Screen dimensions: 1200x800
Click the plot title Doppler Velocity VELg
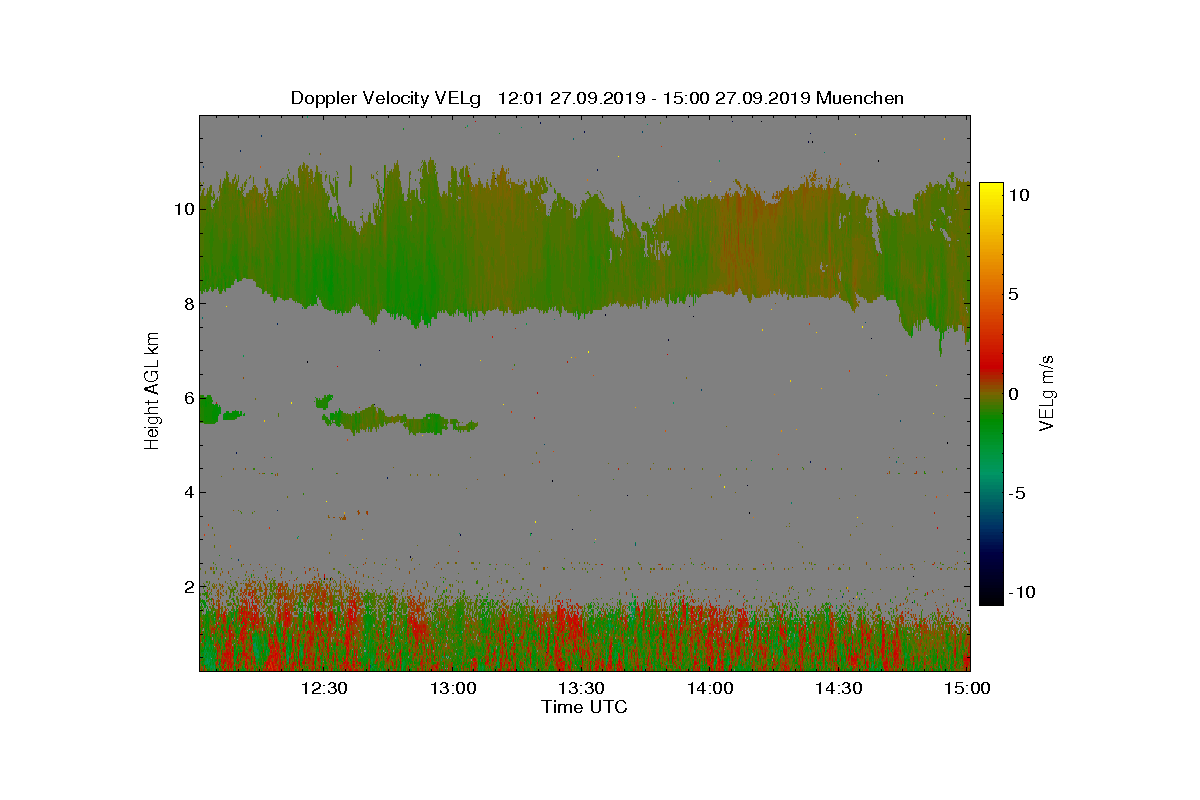pos(385,98)
